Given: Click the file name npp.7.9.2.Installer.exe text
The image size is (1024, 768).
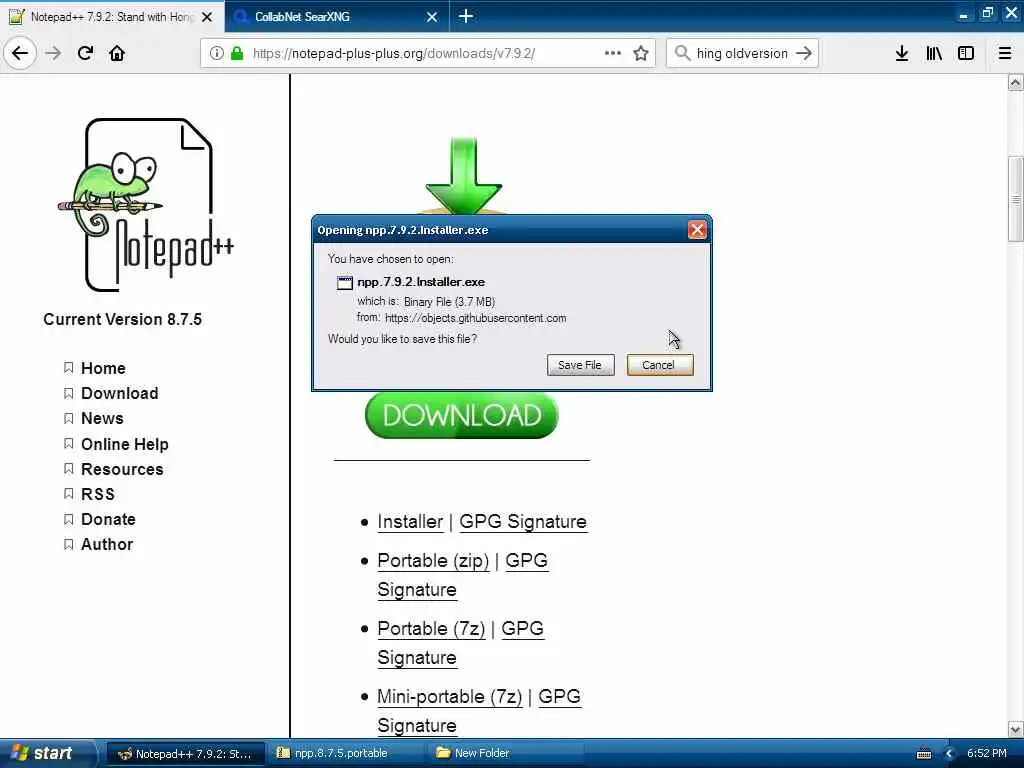Looking at the screenshot, I should pos(421,282).
